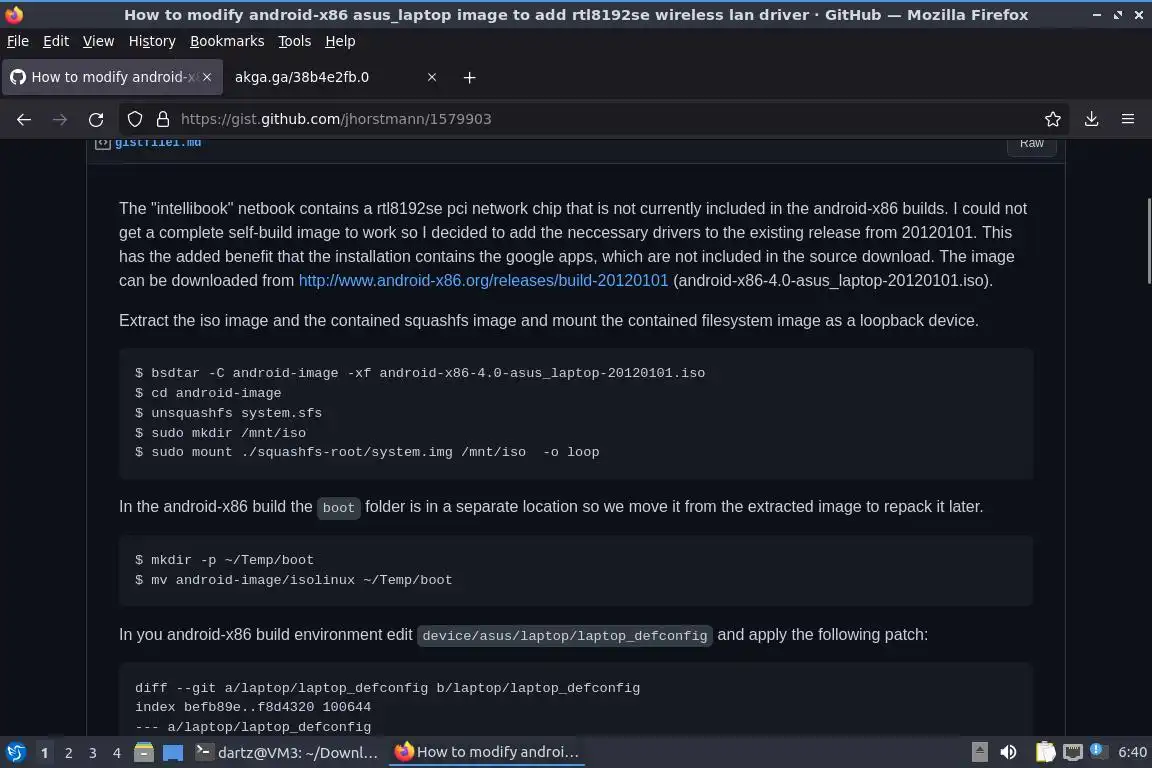Click the 'mkdir -p ~/Temp/boot' command

point(224,560)
